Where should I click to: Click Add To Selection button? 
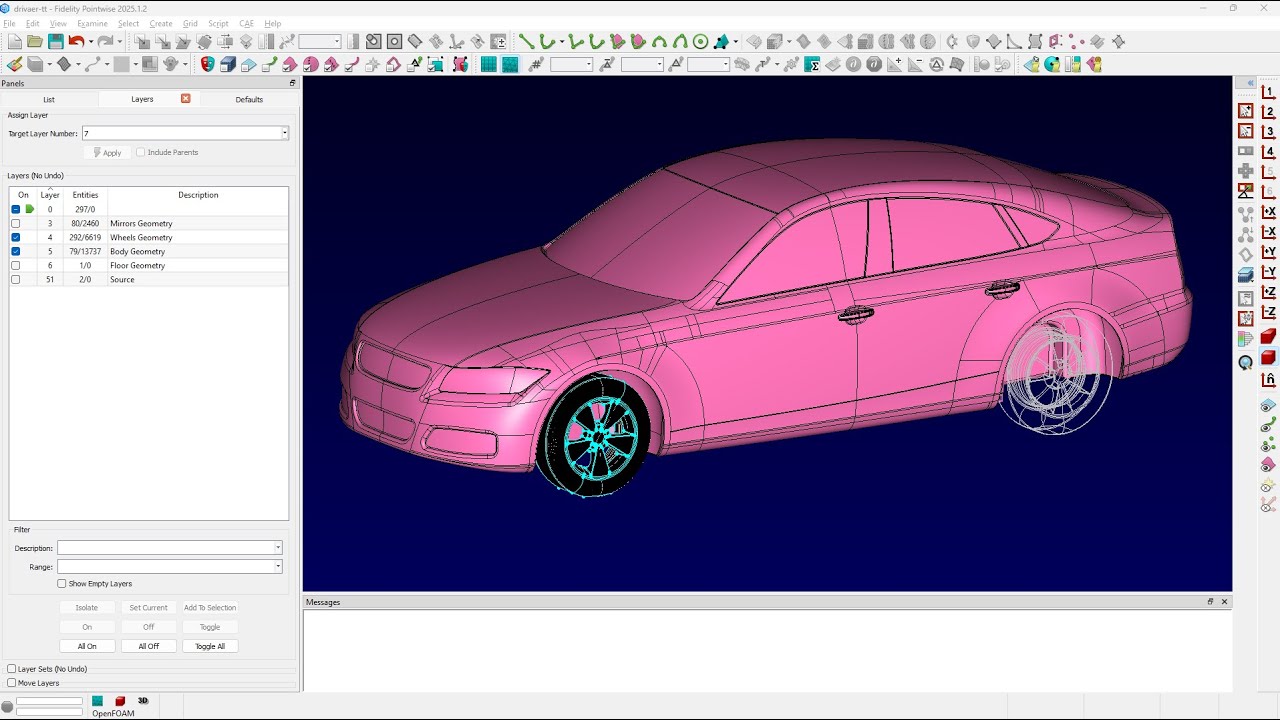210,607
